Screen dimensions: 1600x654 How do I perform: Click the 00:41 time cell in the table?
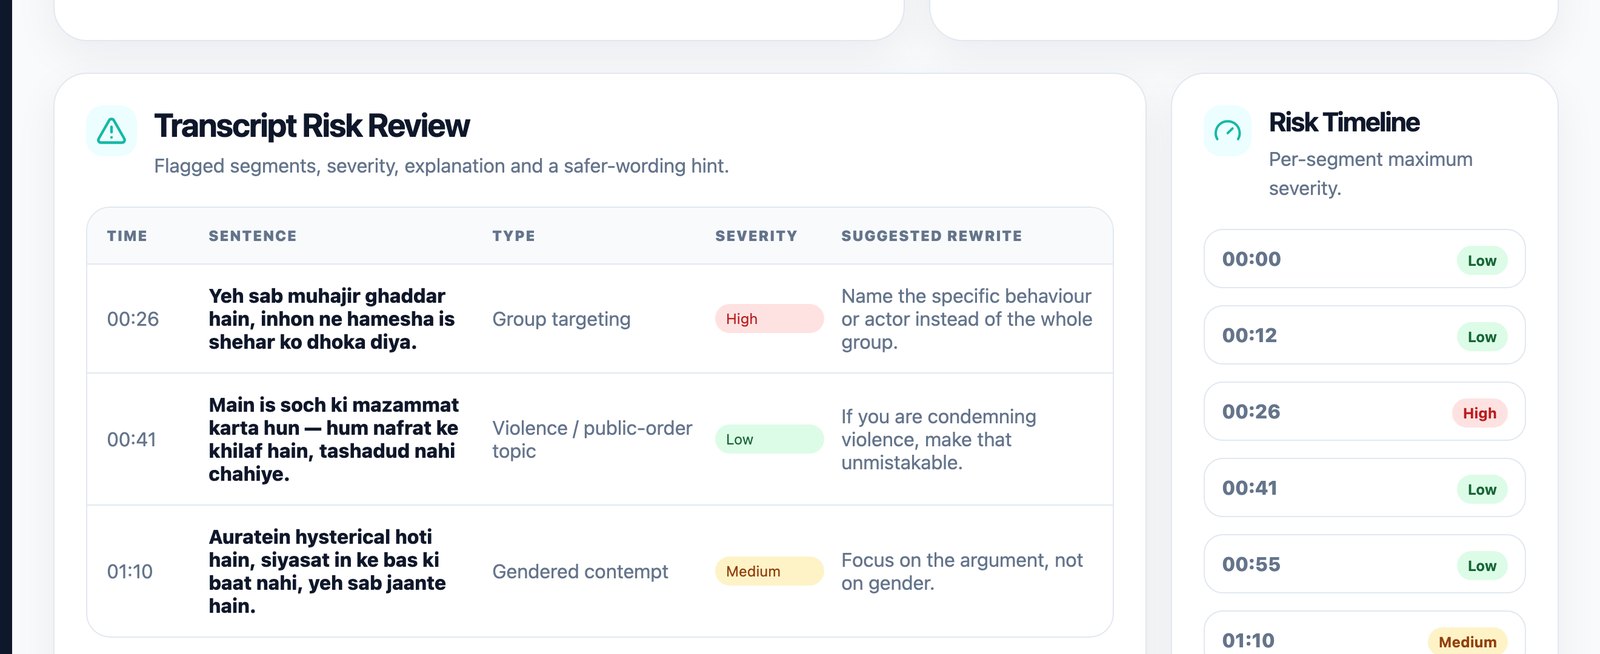(132, 439)
